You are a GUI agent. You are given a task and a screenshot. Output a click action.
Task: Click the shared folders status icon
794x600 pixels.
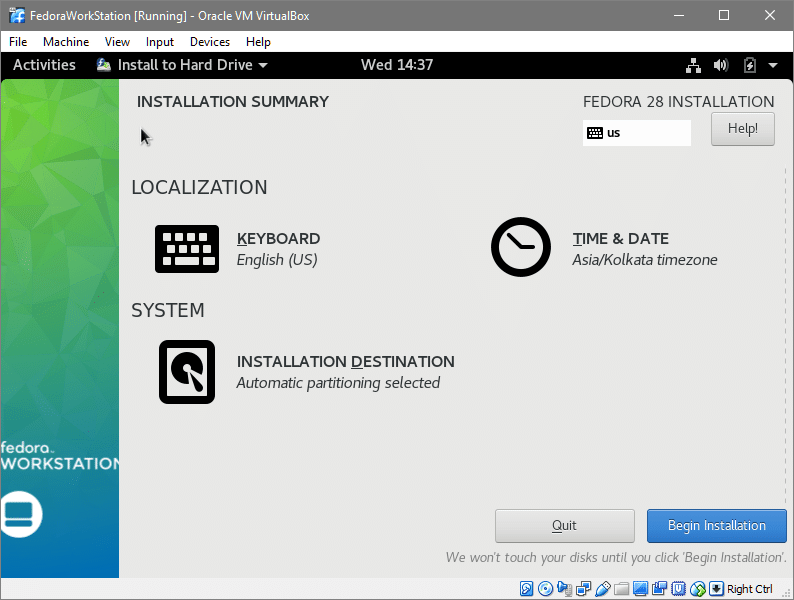point(622,589)
